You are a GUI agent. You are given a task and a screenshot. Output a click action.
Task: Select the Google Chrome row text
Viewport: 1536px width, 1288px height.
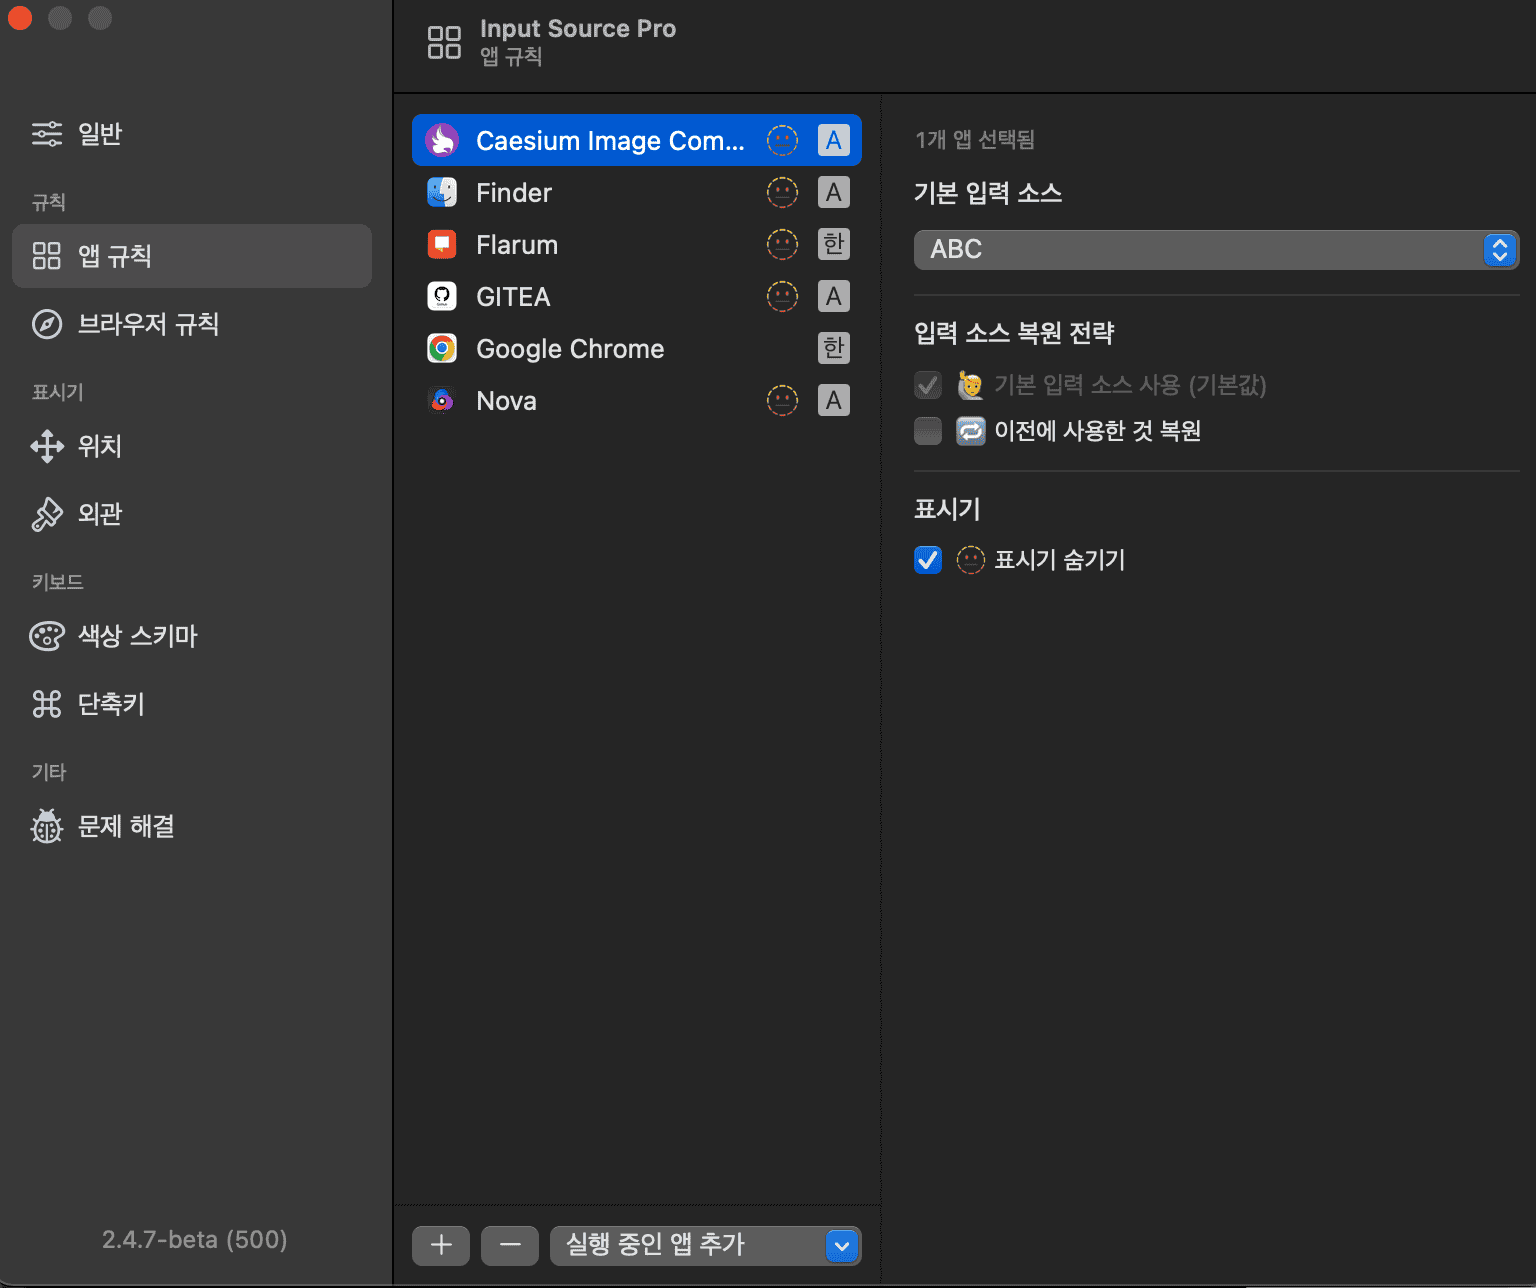click(x=570, y=349)
